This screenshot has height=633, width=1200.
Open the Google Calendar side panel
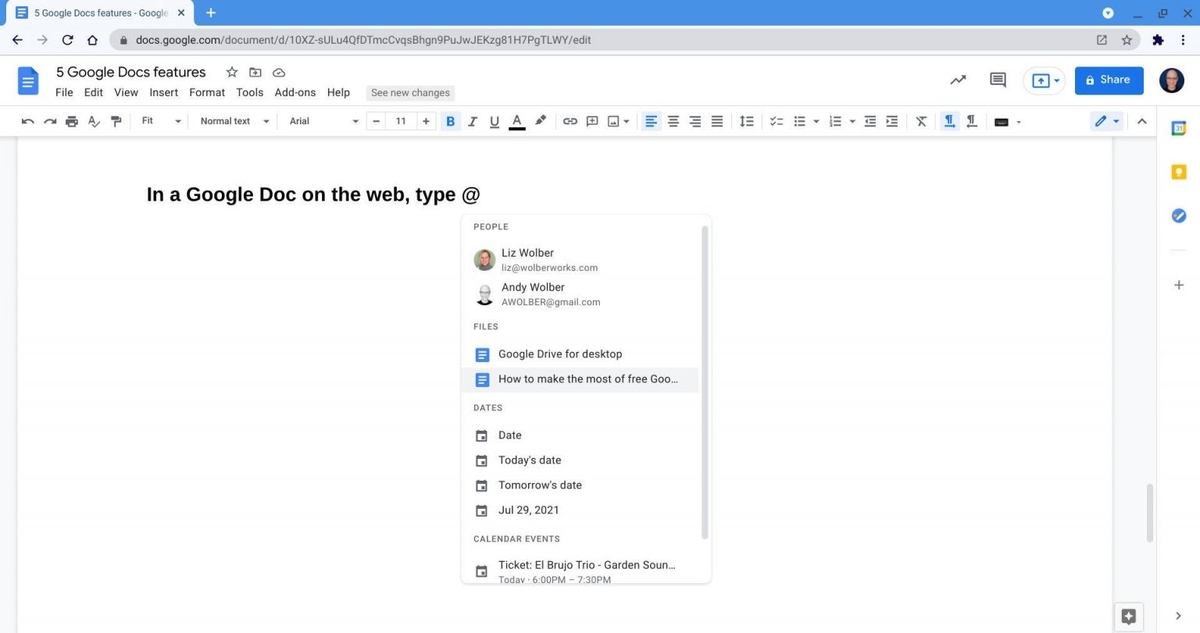pos(1178,128)
